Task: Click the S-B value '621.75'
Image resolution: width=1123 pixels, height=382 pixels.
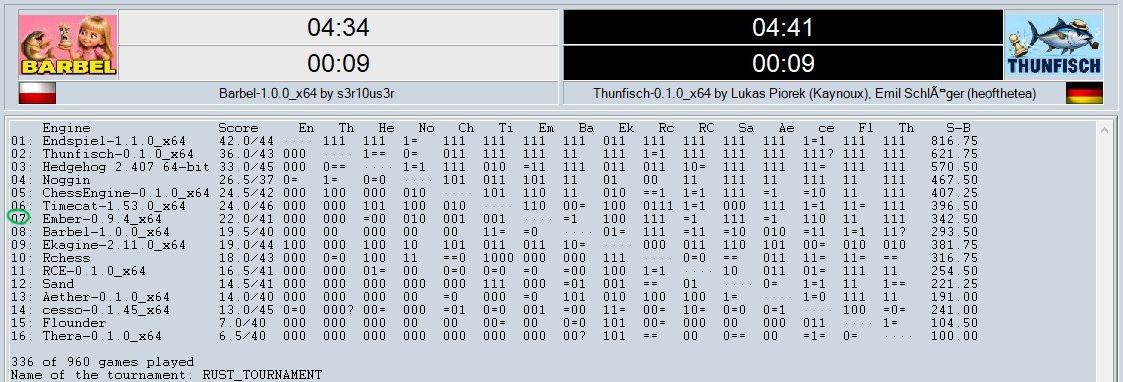Action: 954,154
